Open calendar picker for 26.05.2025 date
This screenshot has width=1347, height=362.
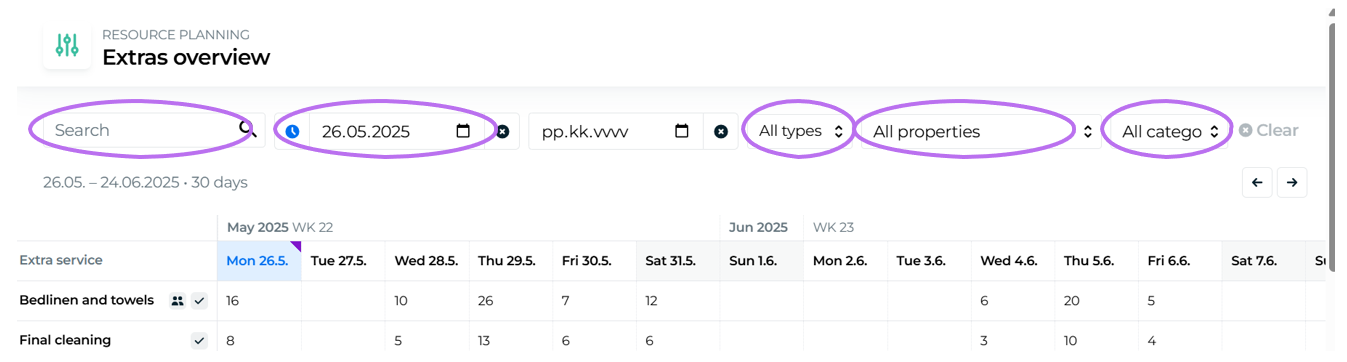(x=463, y=131)
